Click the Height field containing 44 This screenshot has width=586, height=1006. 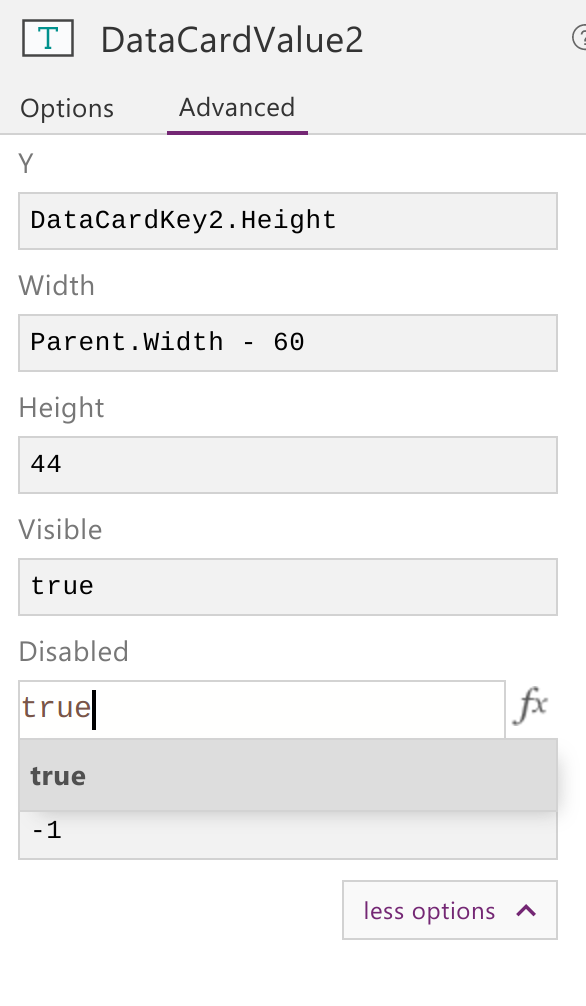click(288, 465)
